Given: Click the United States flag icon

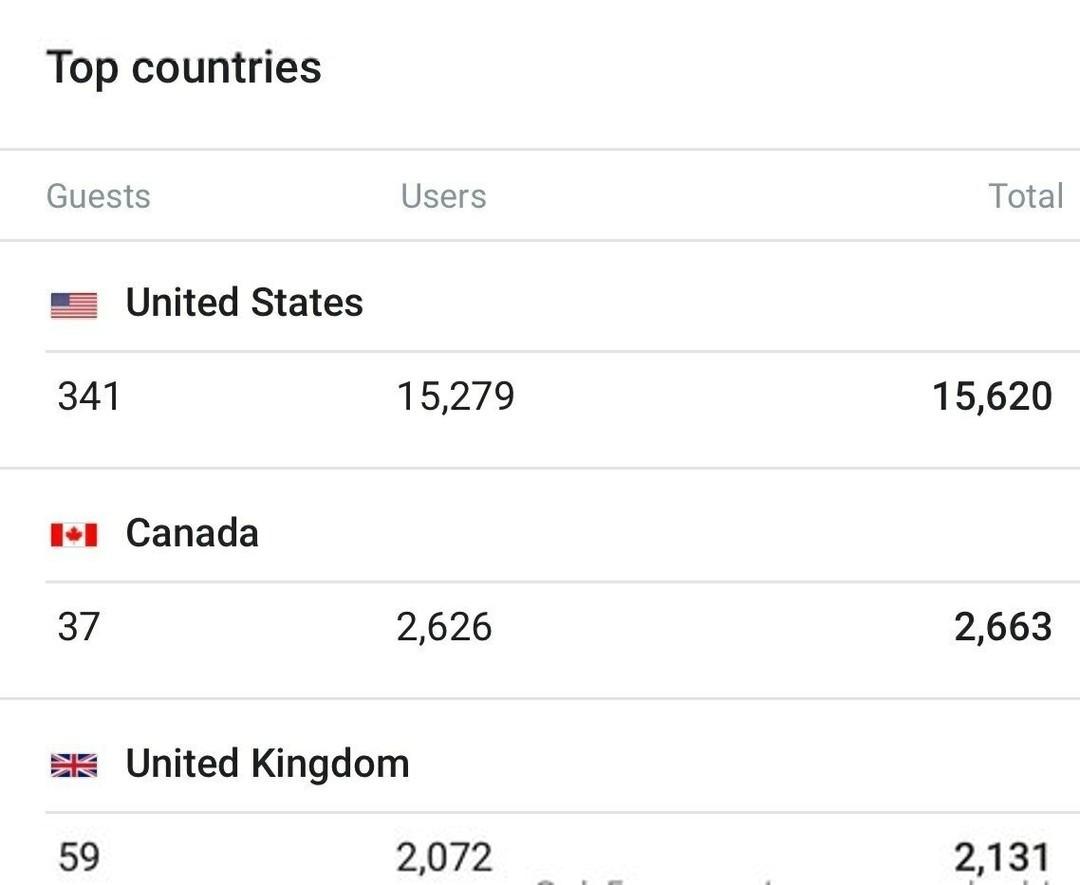Looking at the screenshot, I should point(74,306).
